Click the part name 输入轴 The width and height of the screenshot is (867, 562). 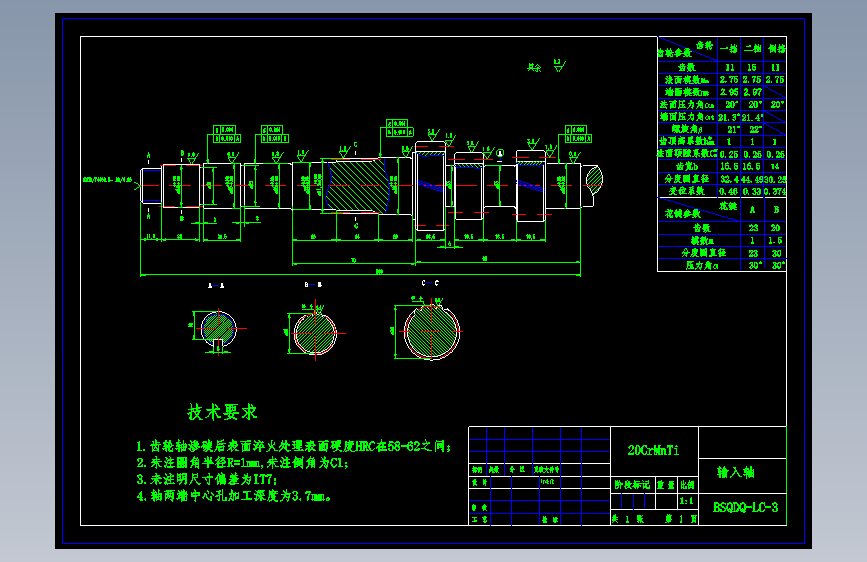click(x=735, y=472)
